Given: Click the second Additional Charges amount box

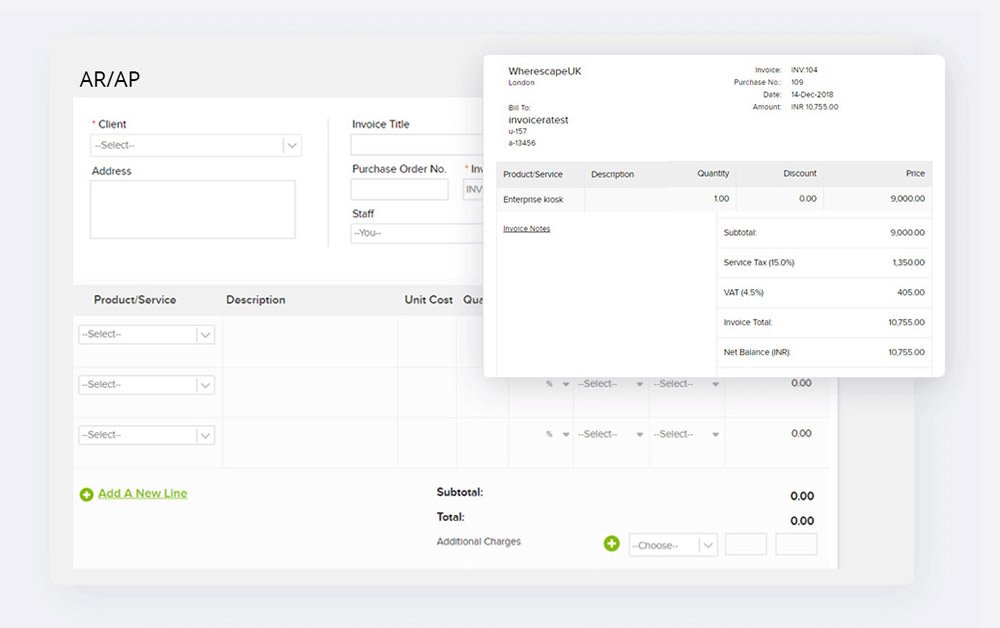Looking at the screenshot, I should point(796,544).
